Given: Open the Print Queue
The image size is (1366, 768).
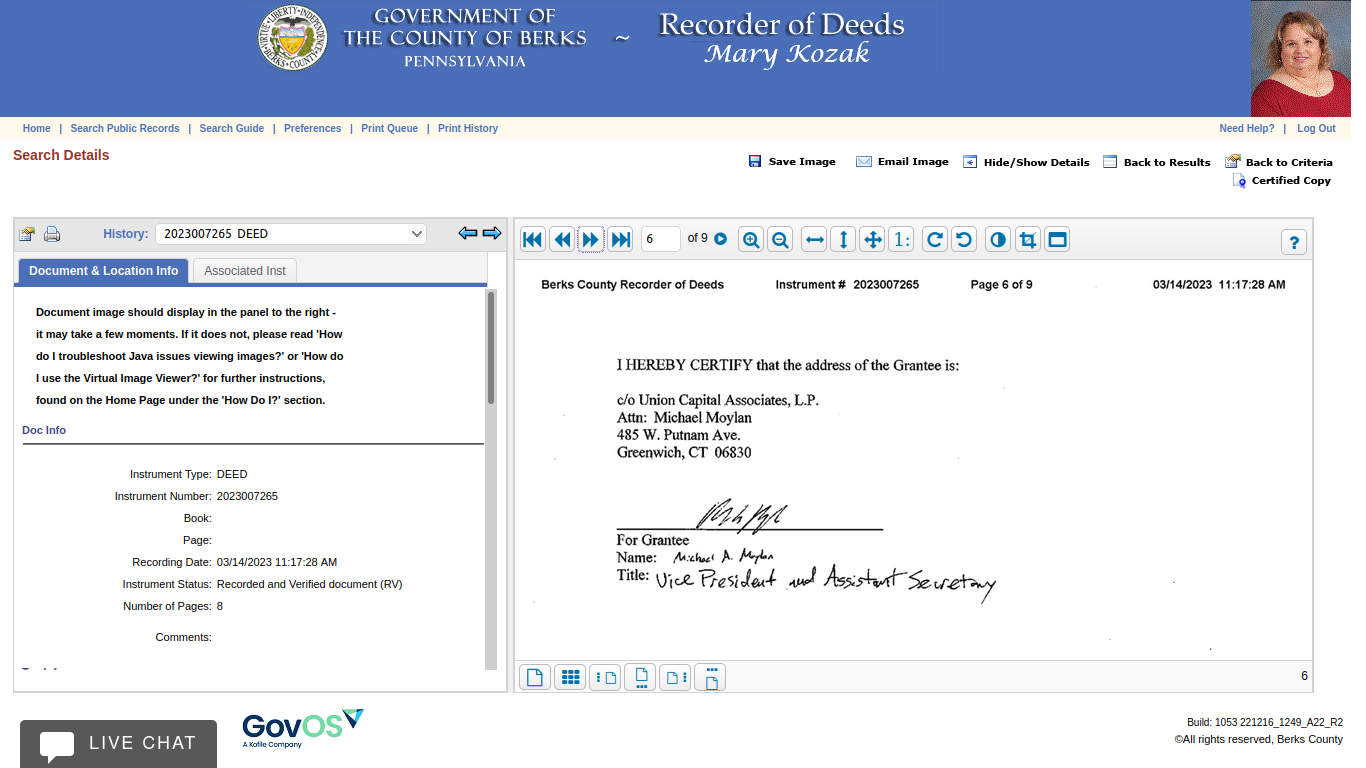Looking at the screenshot, I should point(390,128).
